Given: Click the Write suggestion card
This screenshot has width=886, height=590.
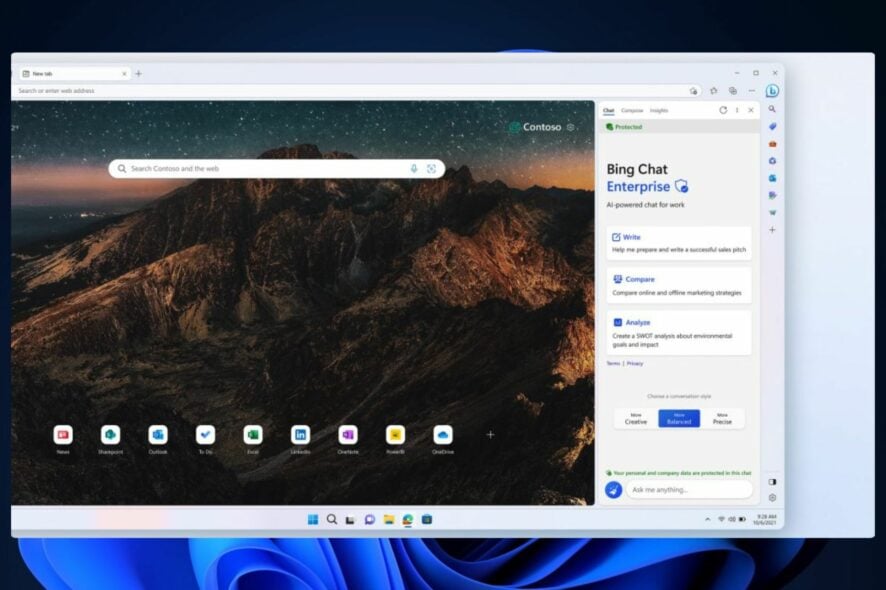Looking at the screenshot, I should pyautogui.click(x=678, y=244).
